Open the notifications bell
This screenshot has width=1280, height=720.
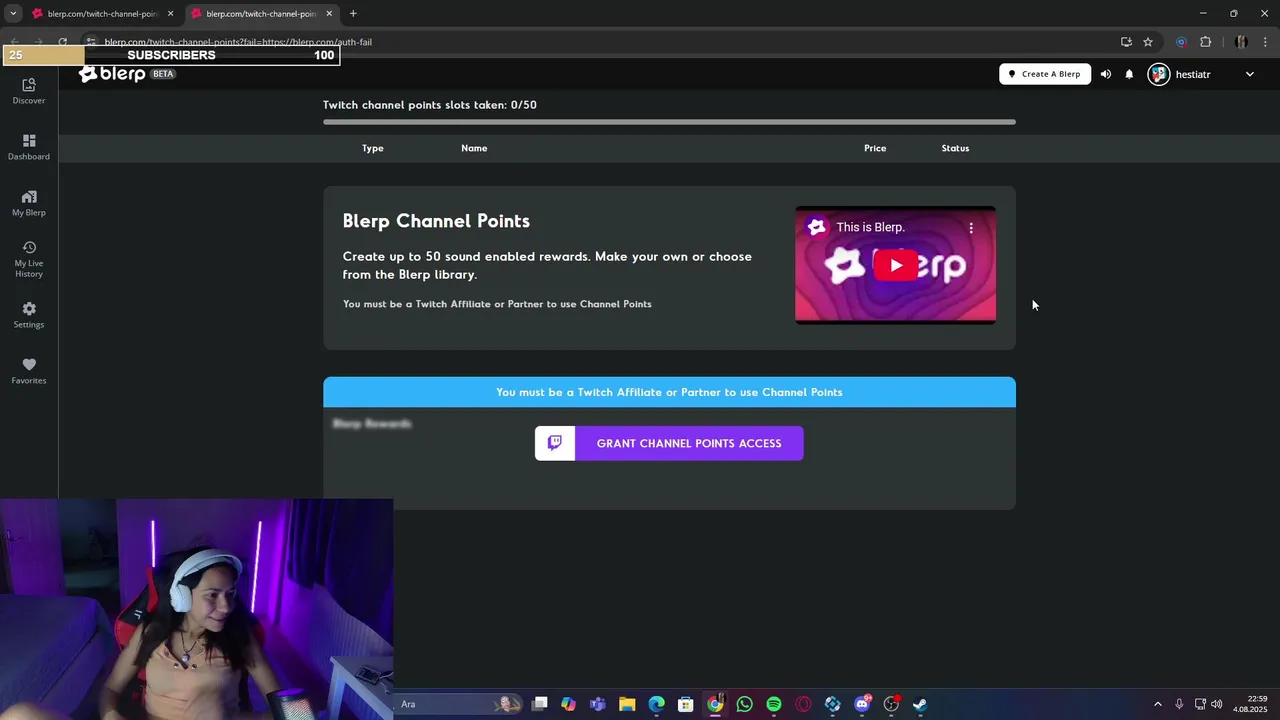[1129, 74]
